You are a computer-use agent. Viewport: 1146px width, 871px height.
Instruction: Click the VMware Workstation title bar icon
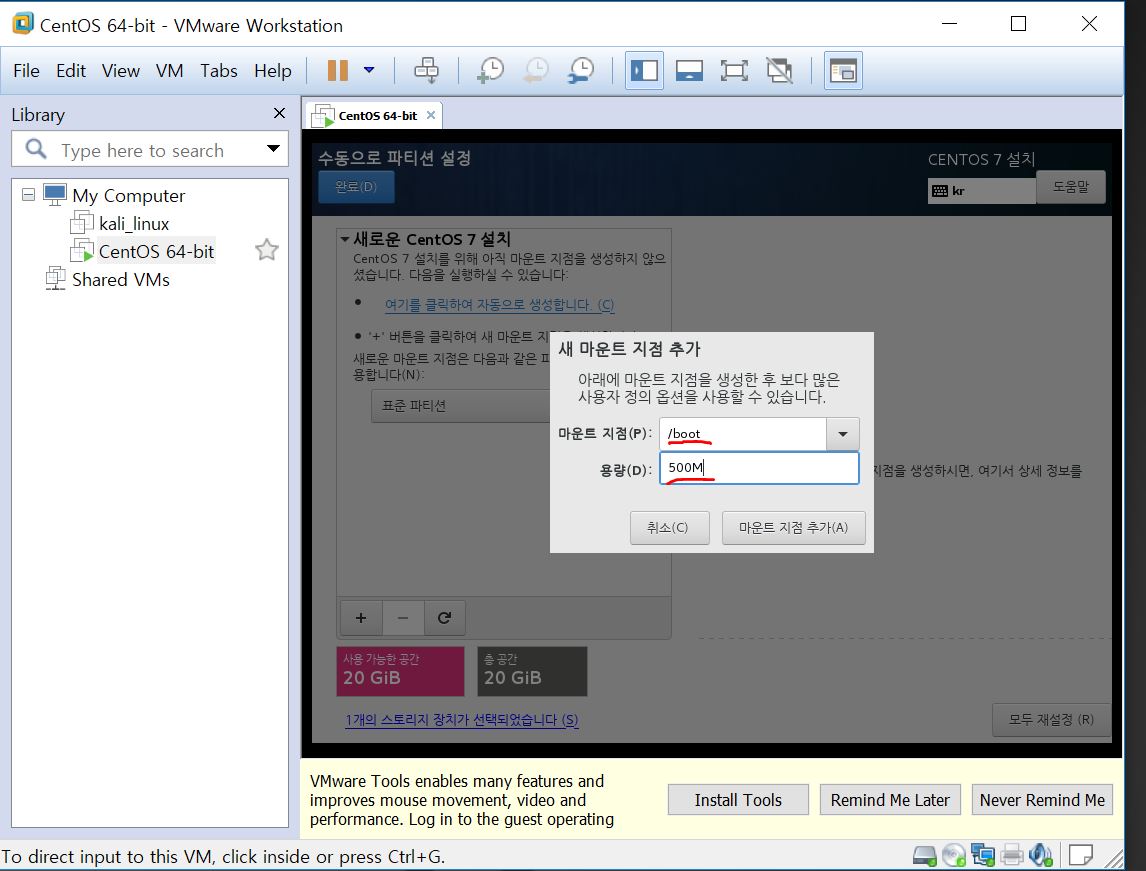pyautogui.click(x=23, y=23)
